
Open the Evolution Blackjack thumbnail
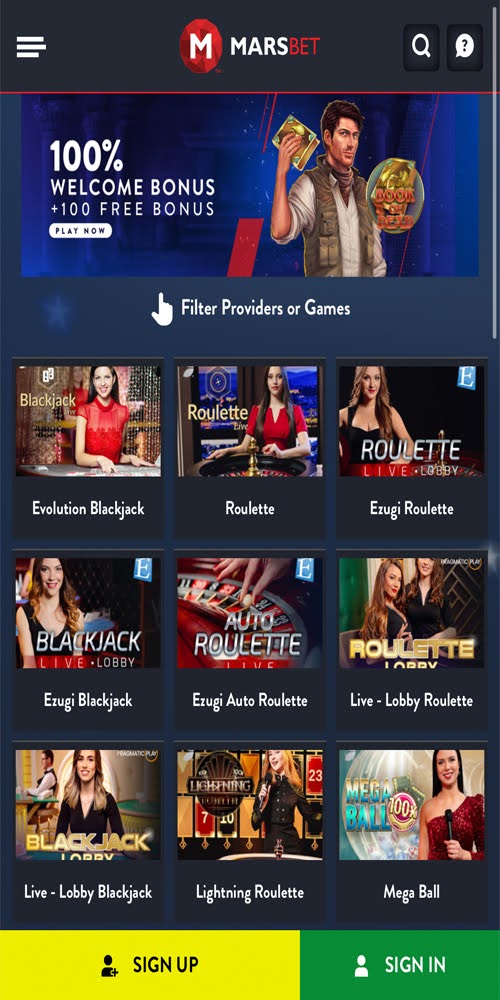coord(88,421)
